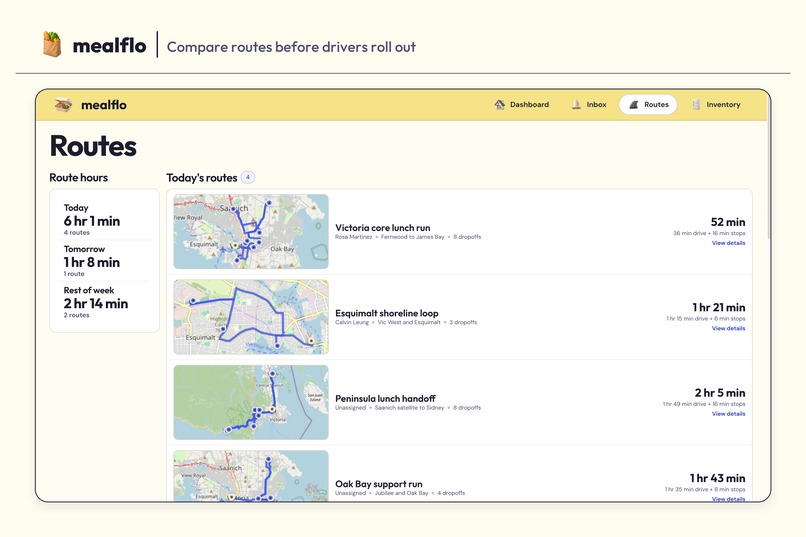Click the Rest of week 2 hr 14 min value
The height and width of the screenshot is (537, 806).
point(96,303)
